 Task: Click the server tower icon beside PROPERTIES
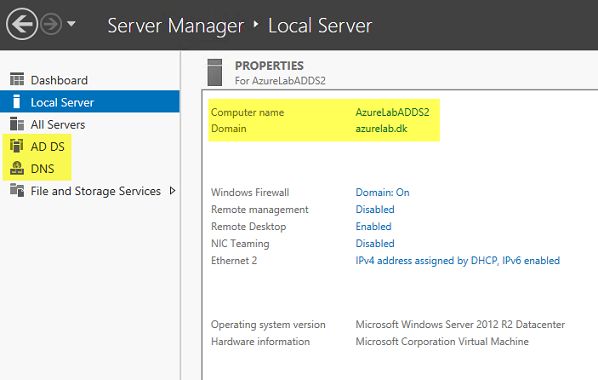pos(215,72)
